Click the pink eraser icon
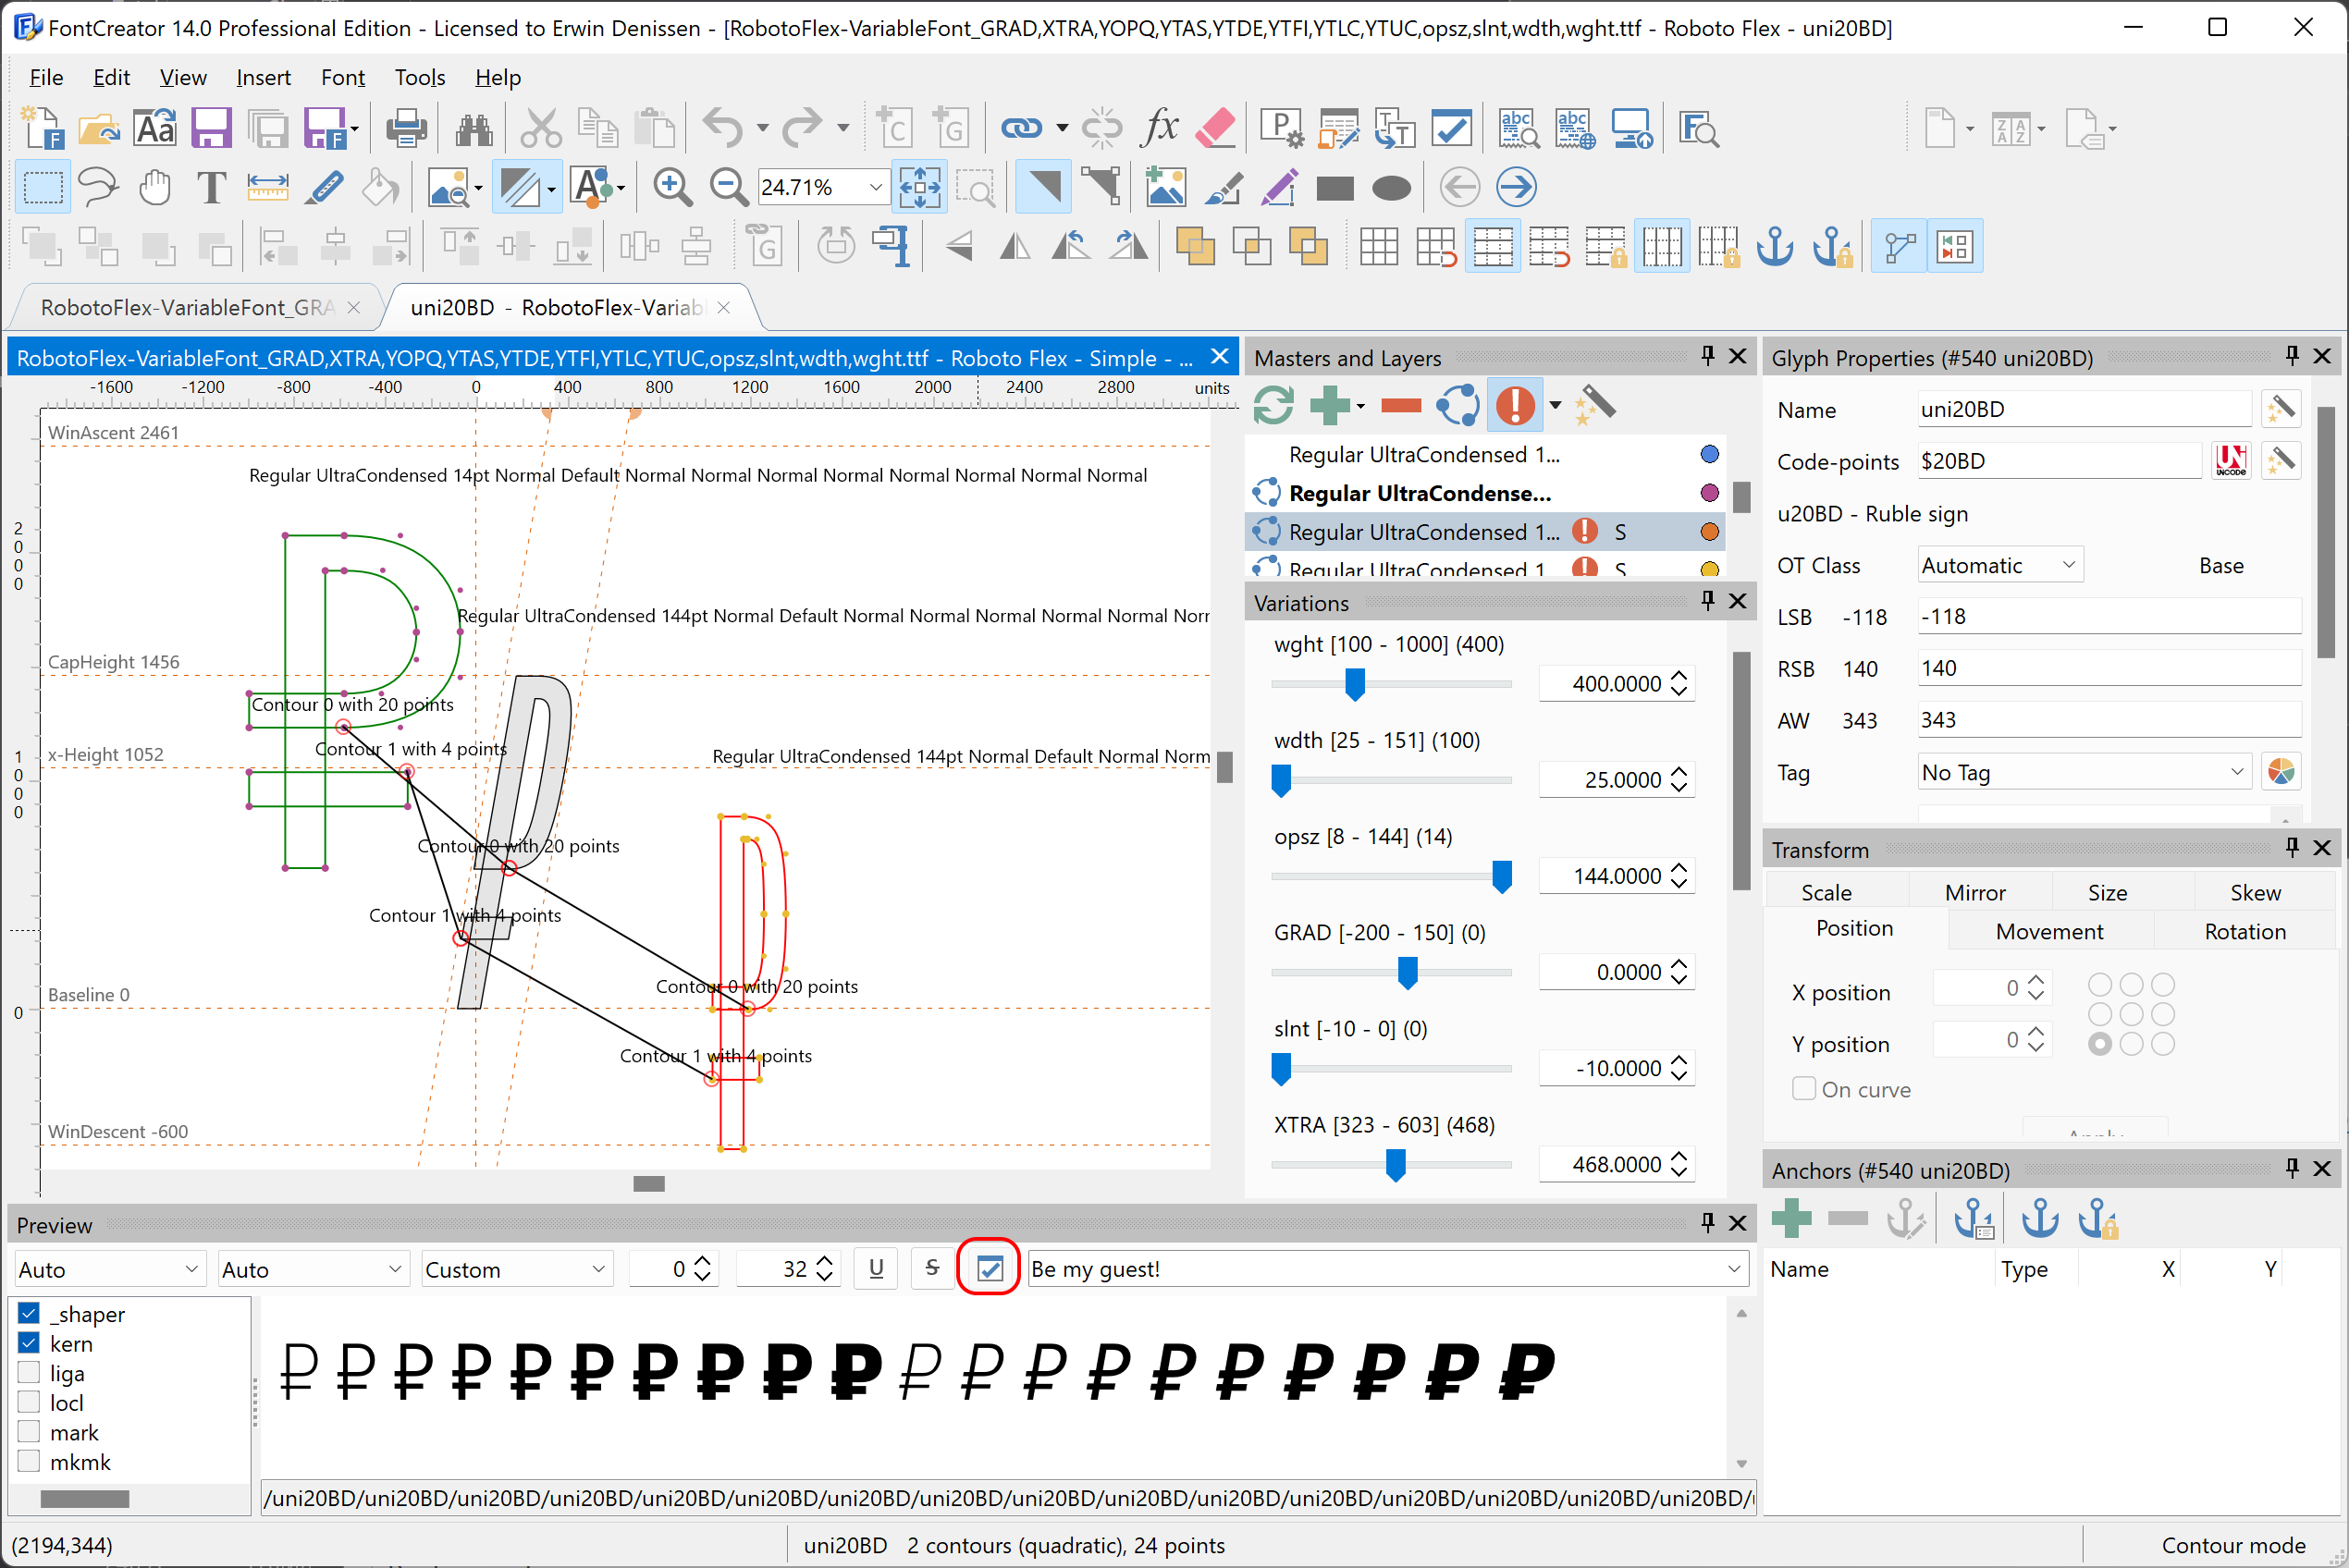Image resolution: width=2349 pixels, height=1568 pixels. [x=1216, y=129]
